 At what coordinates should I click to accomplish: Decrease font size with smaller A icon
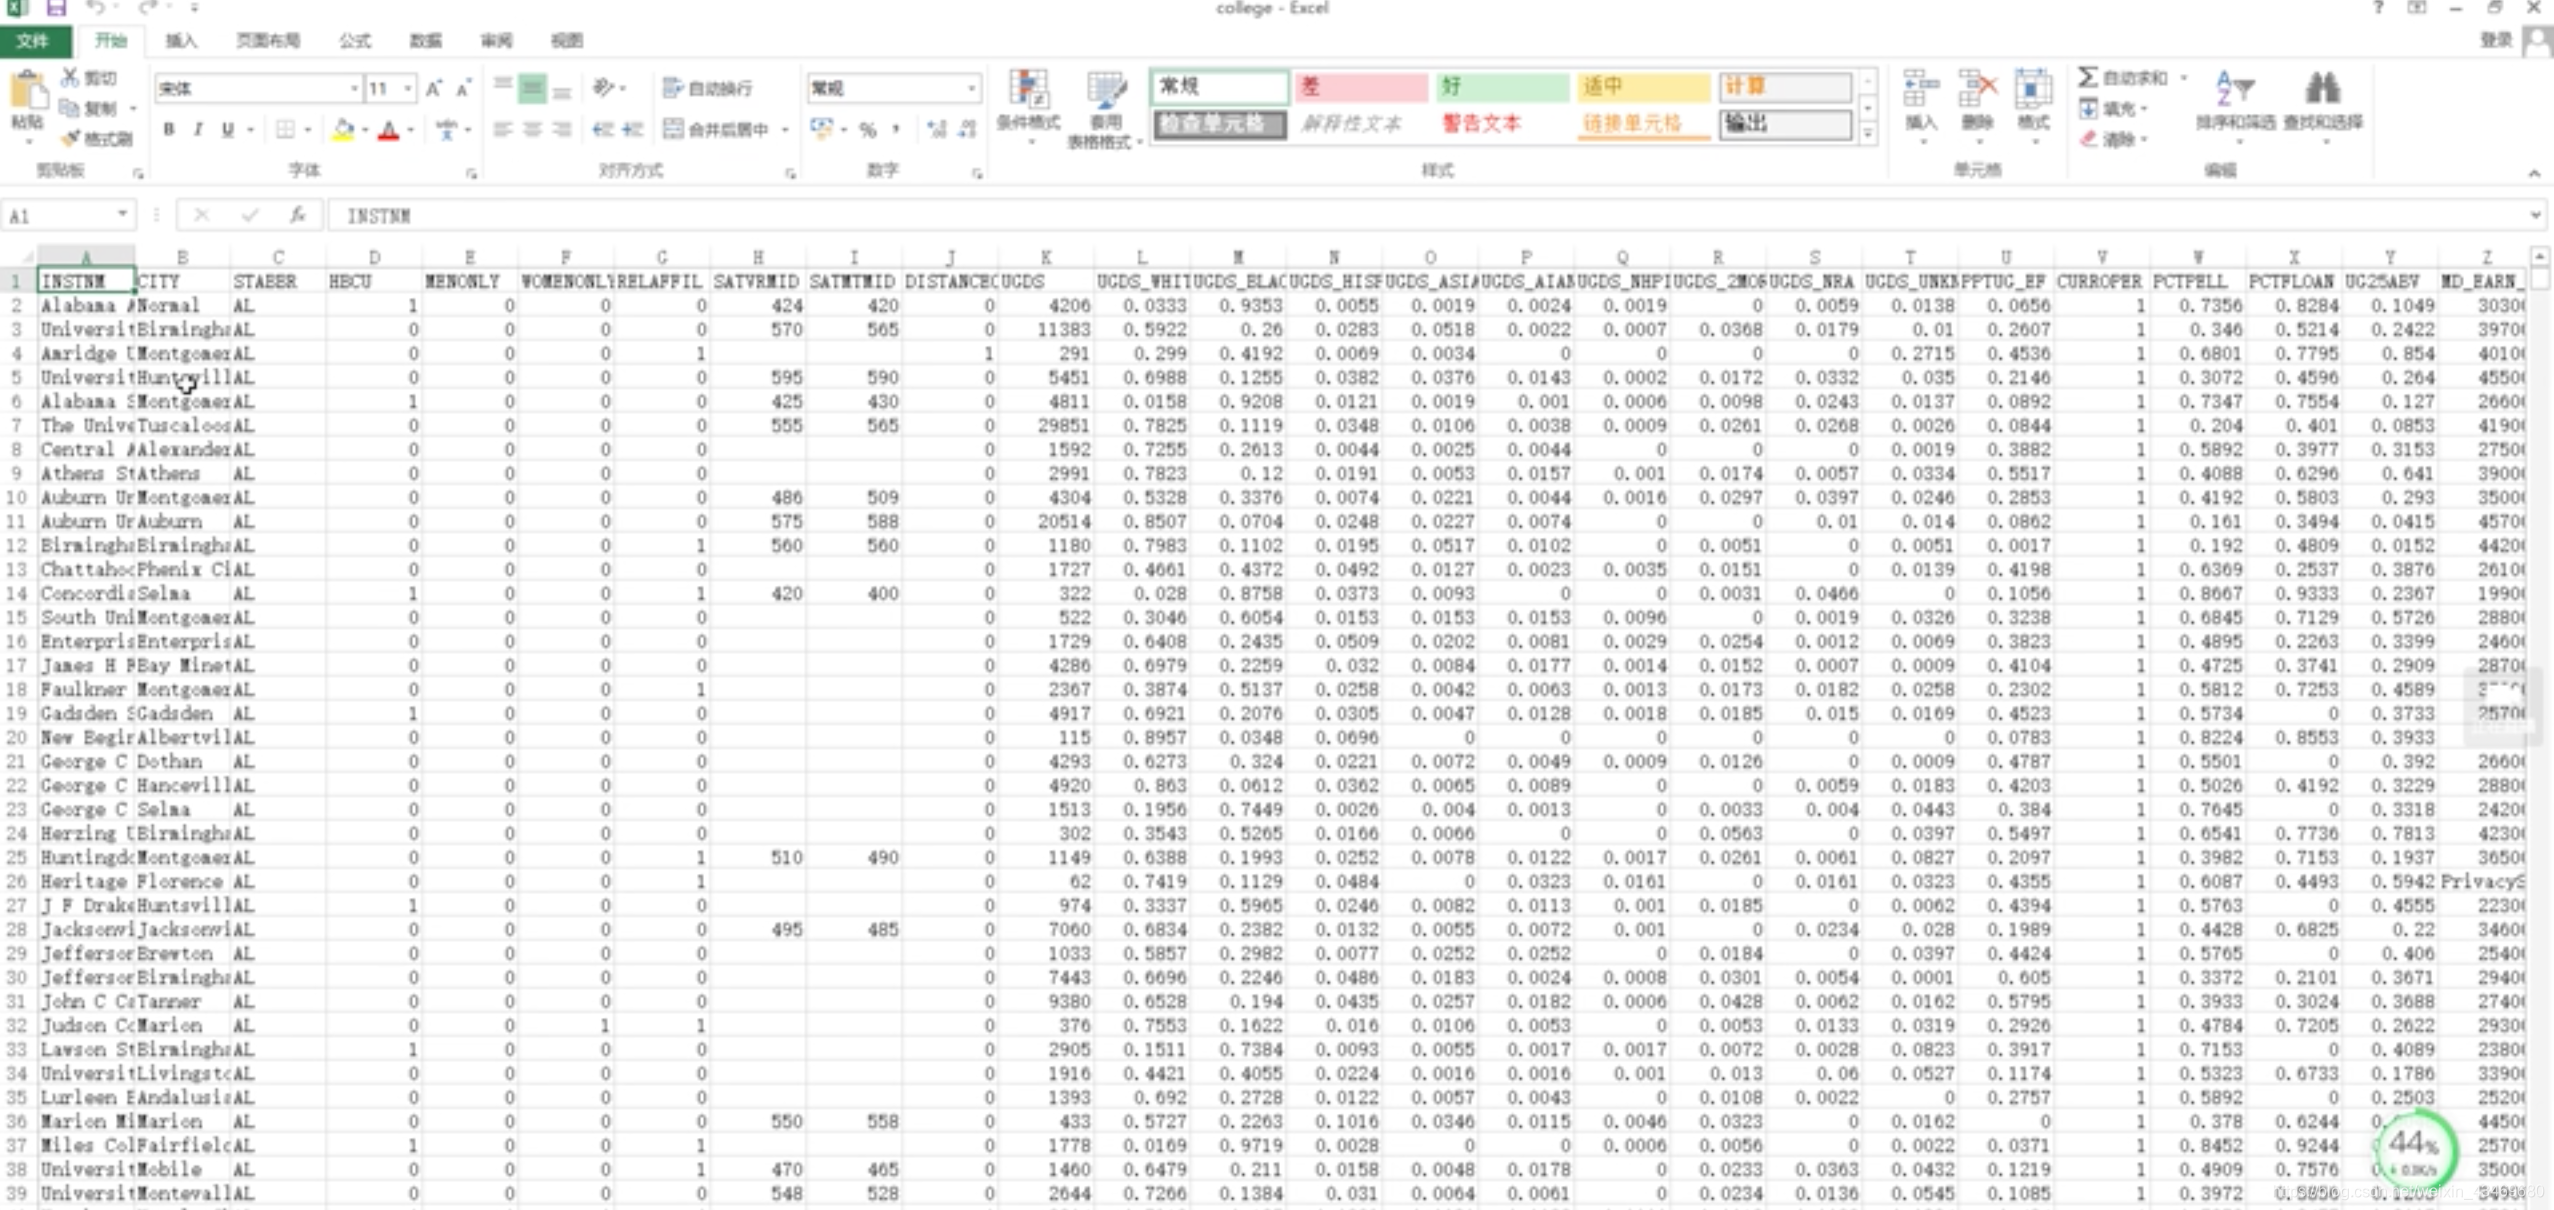(464, 89)
